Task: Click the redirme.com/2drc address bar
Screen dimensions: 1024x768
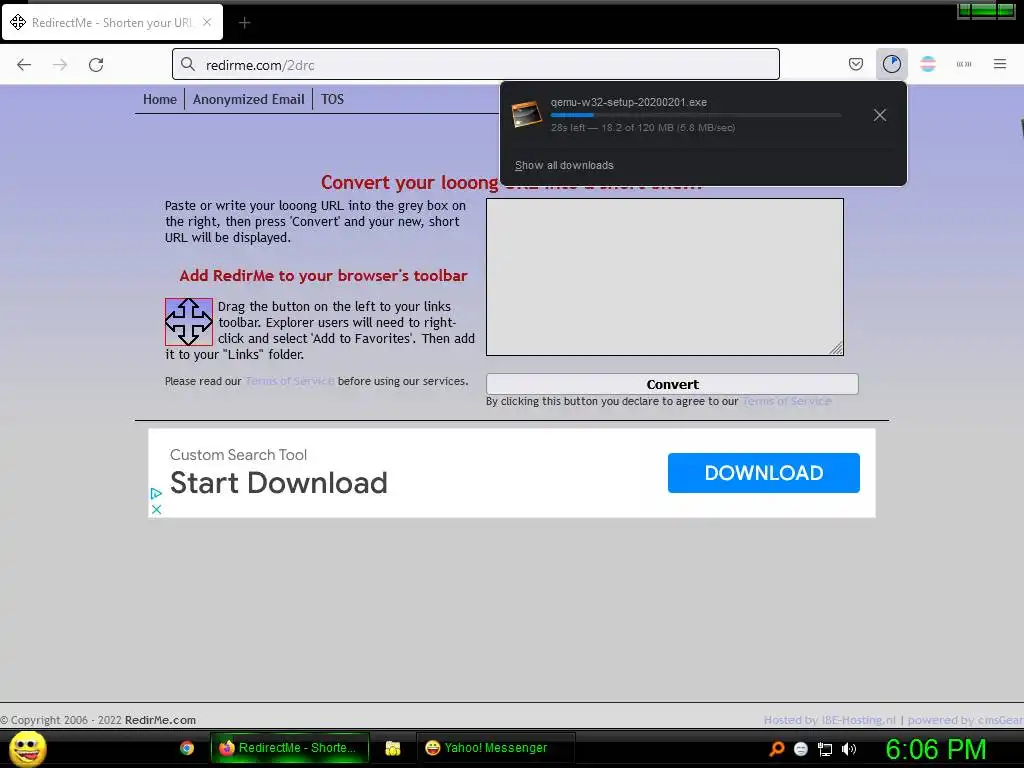Action: click(x=475, y=64)
